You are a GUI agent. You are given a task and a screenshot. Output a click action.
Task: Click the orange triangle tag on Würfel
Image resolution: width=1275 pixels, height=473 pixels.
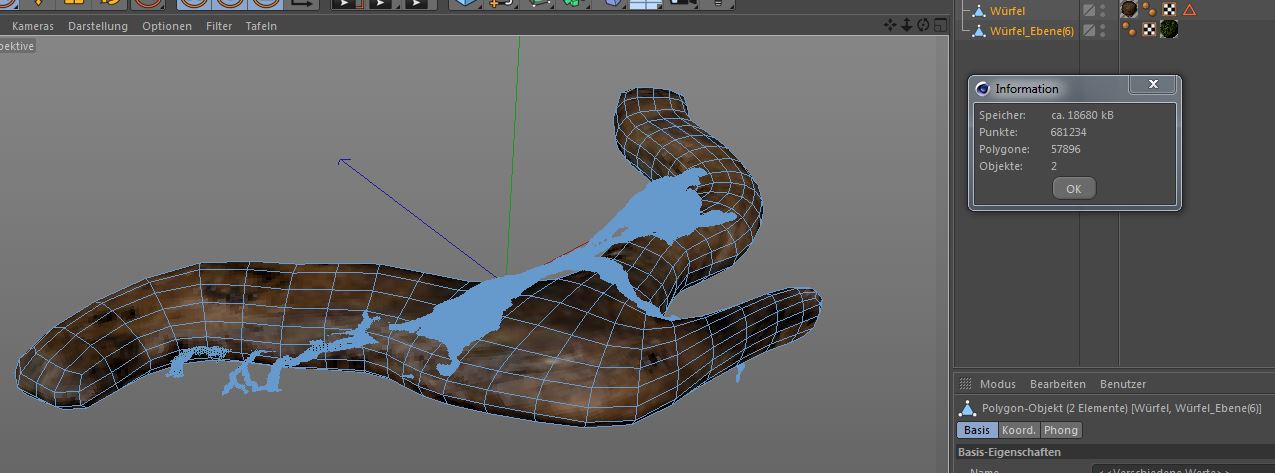[x=1189, y=10]
